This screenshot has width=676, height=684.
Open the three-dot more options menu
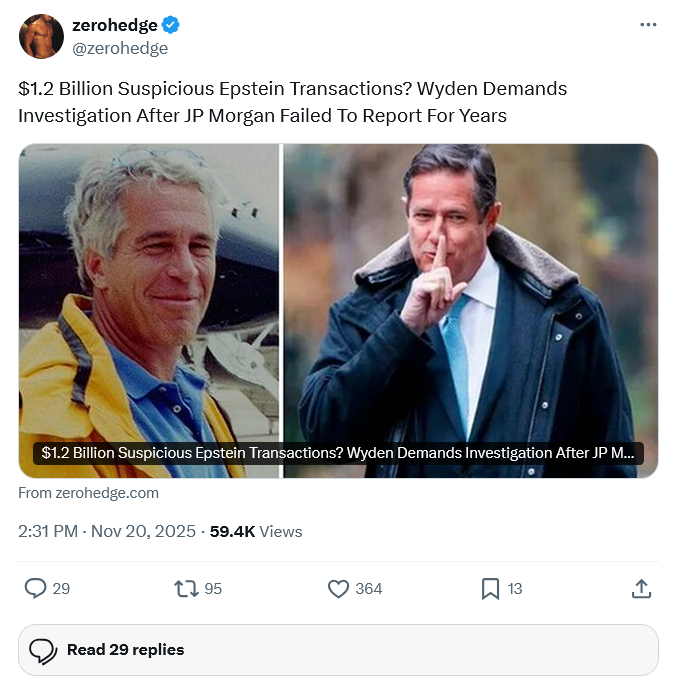[648, 25]
